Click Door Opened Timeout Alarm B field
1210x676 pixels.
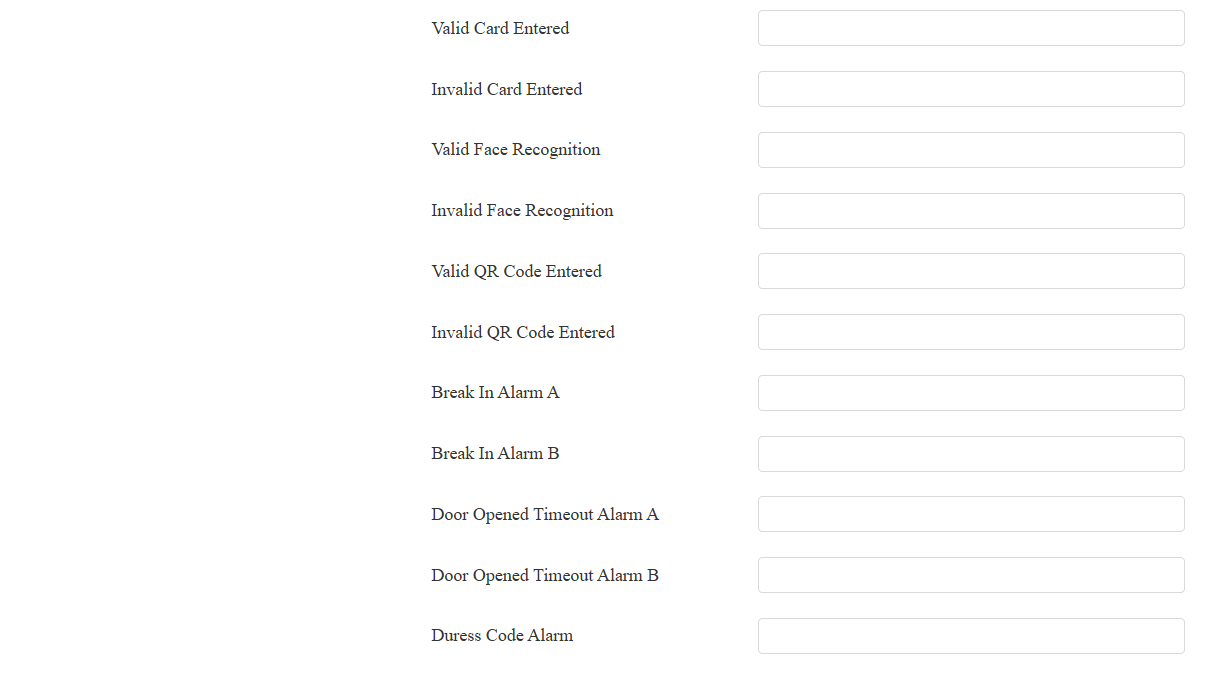pos(971,575)
